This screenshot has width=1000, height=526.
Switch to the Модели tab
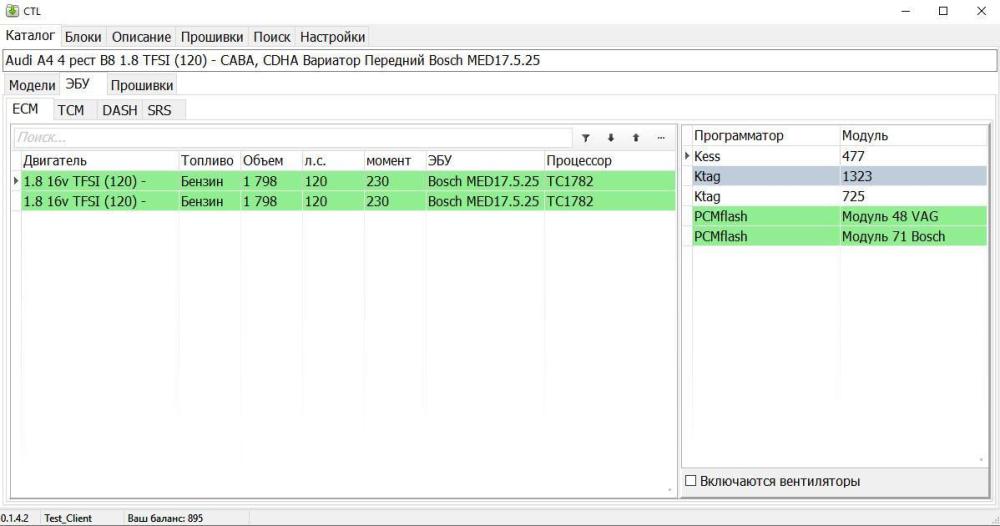click(31, 85)
